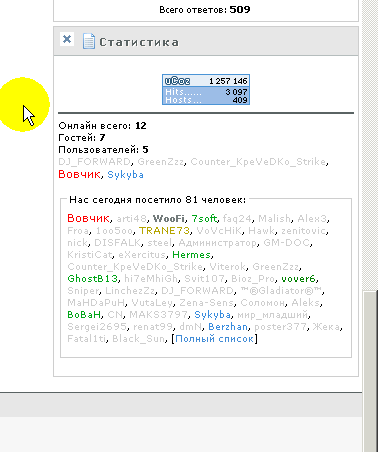
Task: Click Вовчик in today's visitors list
Action: (x=88, y=218)
